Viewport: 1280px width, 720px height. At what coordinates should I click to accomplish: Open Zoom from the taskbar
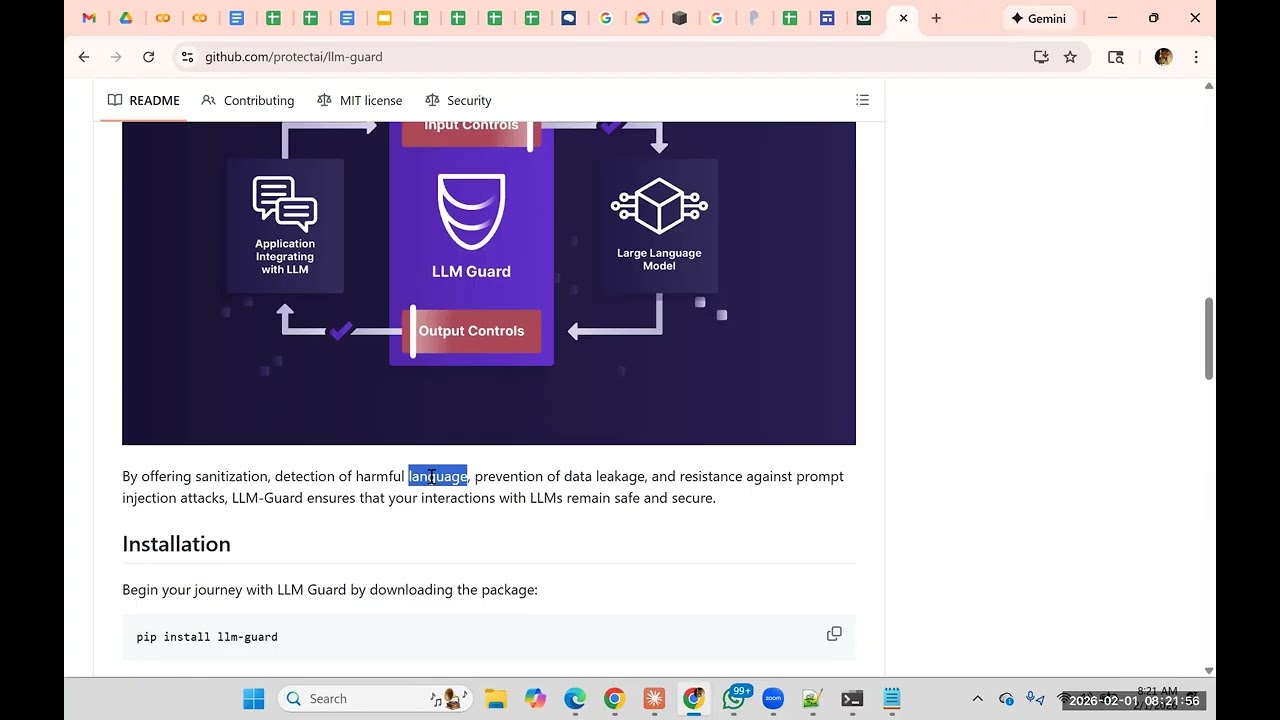click(773, 699)
